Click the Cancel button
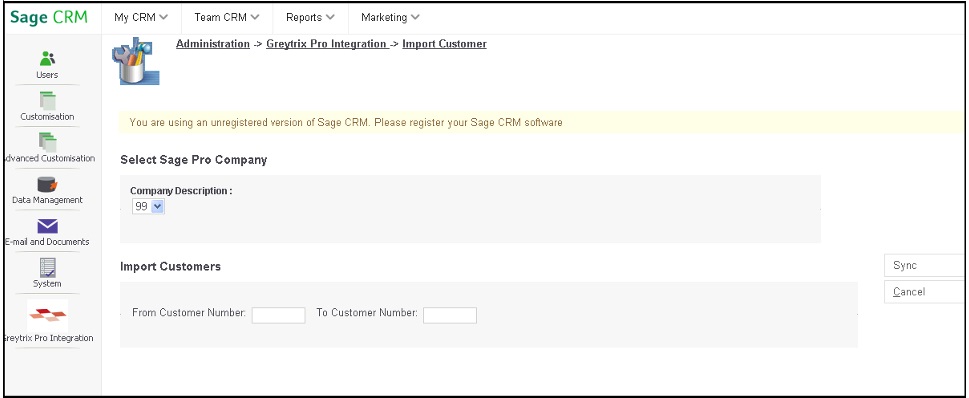This screenshot has height=398, width=969. (925, 292)
